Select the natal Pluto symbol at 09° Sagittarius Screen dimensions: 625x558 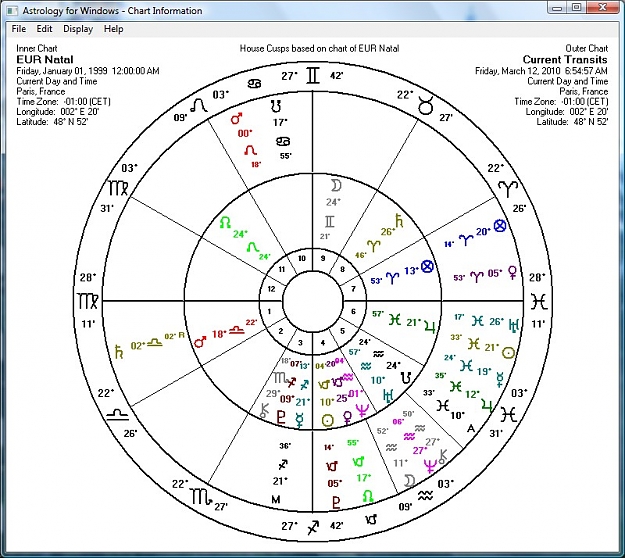click(x=281, y=417)
